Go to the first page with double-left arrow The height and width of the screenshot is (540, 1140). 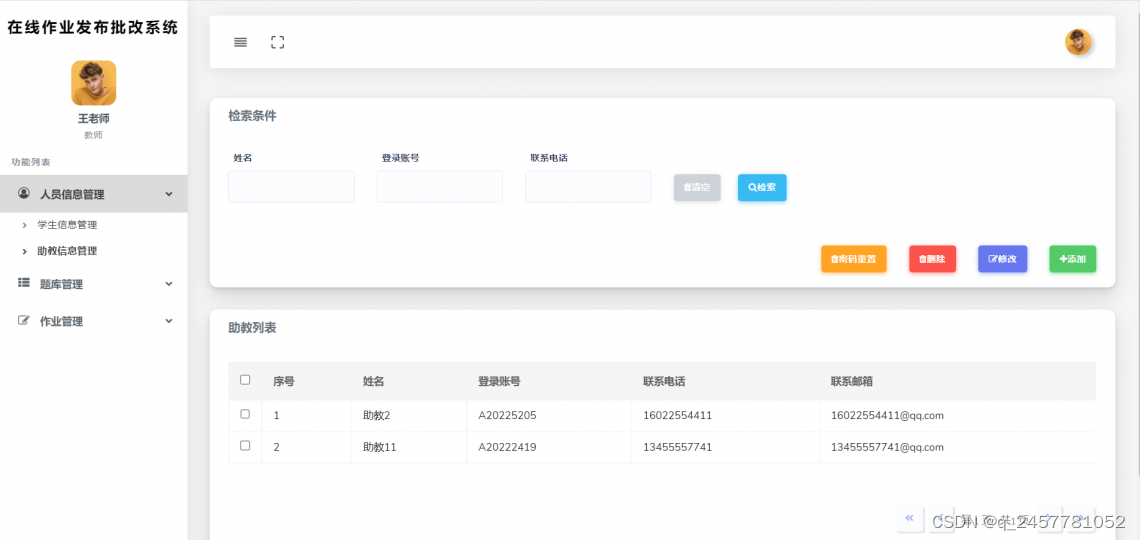[910, 518]
